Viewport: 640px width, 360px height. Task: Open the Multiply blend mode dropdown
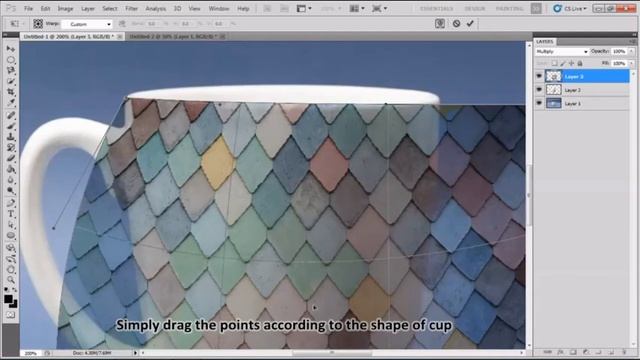[562, 51]
